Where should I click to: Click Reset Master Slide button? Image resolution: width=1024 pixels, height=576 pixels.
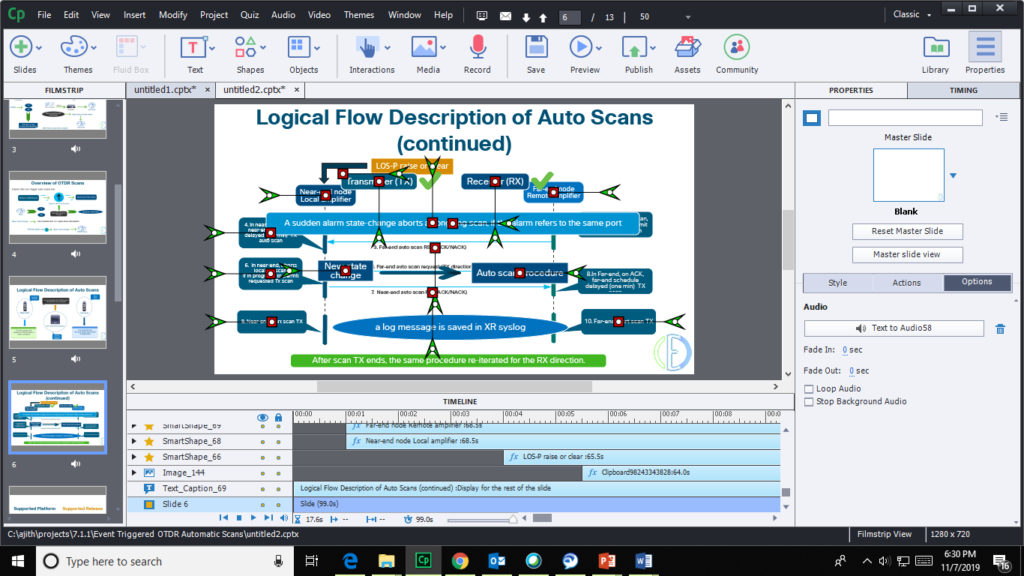tap(907, 231)
